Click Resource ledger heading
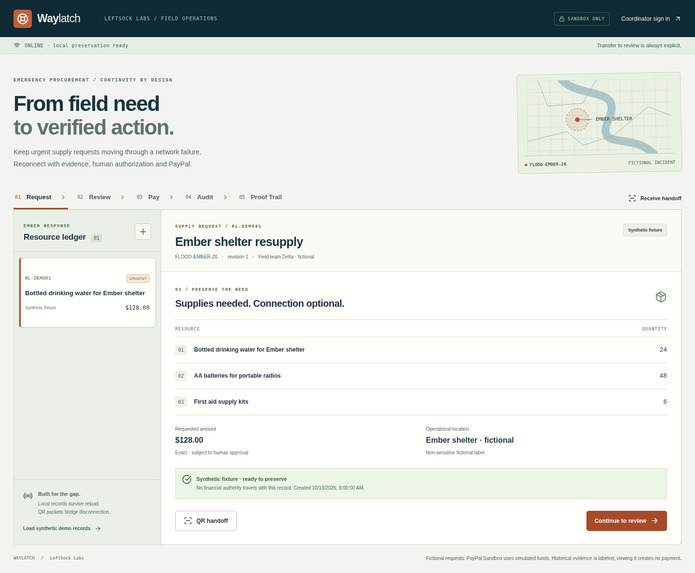Screen dimensions: 695x573 (x=55, y=237)
